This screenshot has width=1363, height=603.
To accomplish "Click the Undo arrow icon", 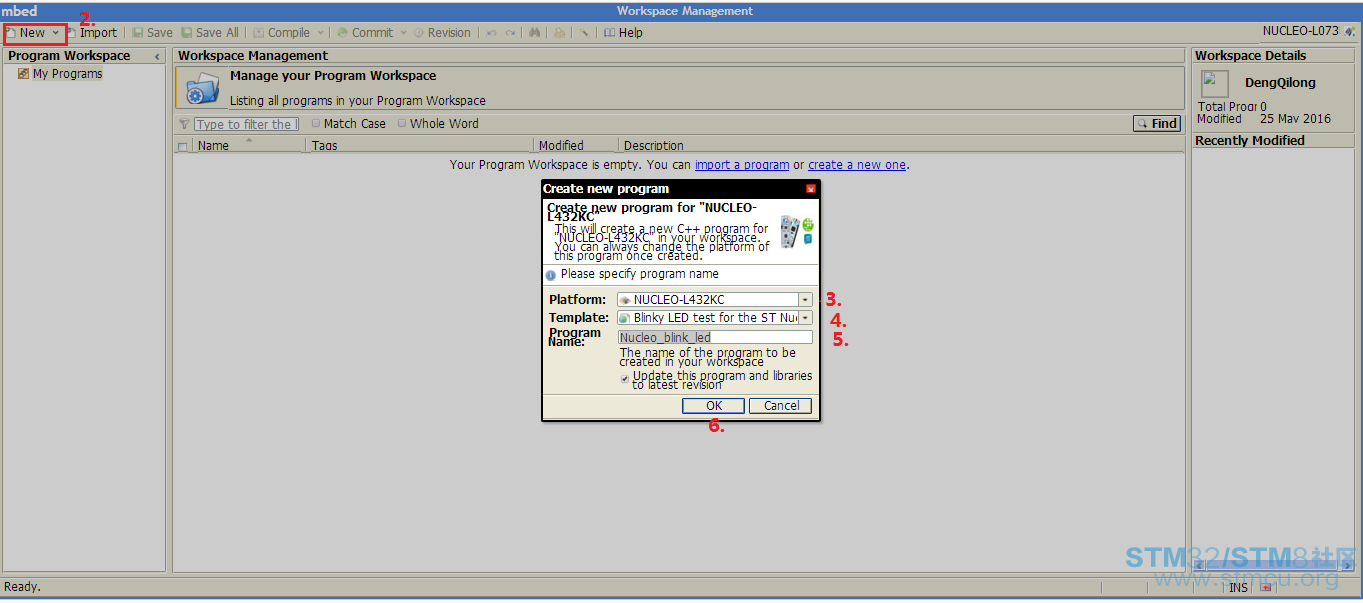I will tap(491, 33).
